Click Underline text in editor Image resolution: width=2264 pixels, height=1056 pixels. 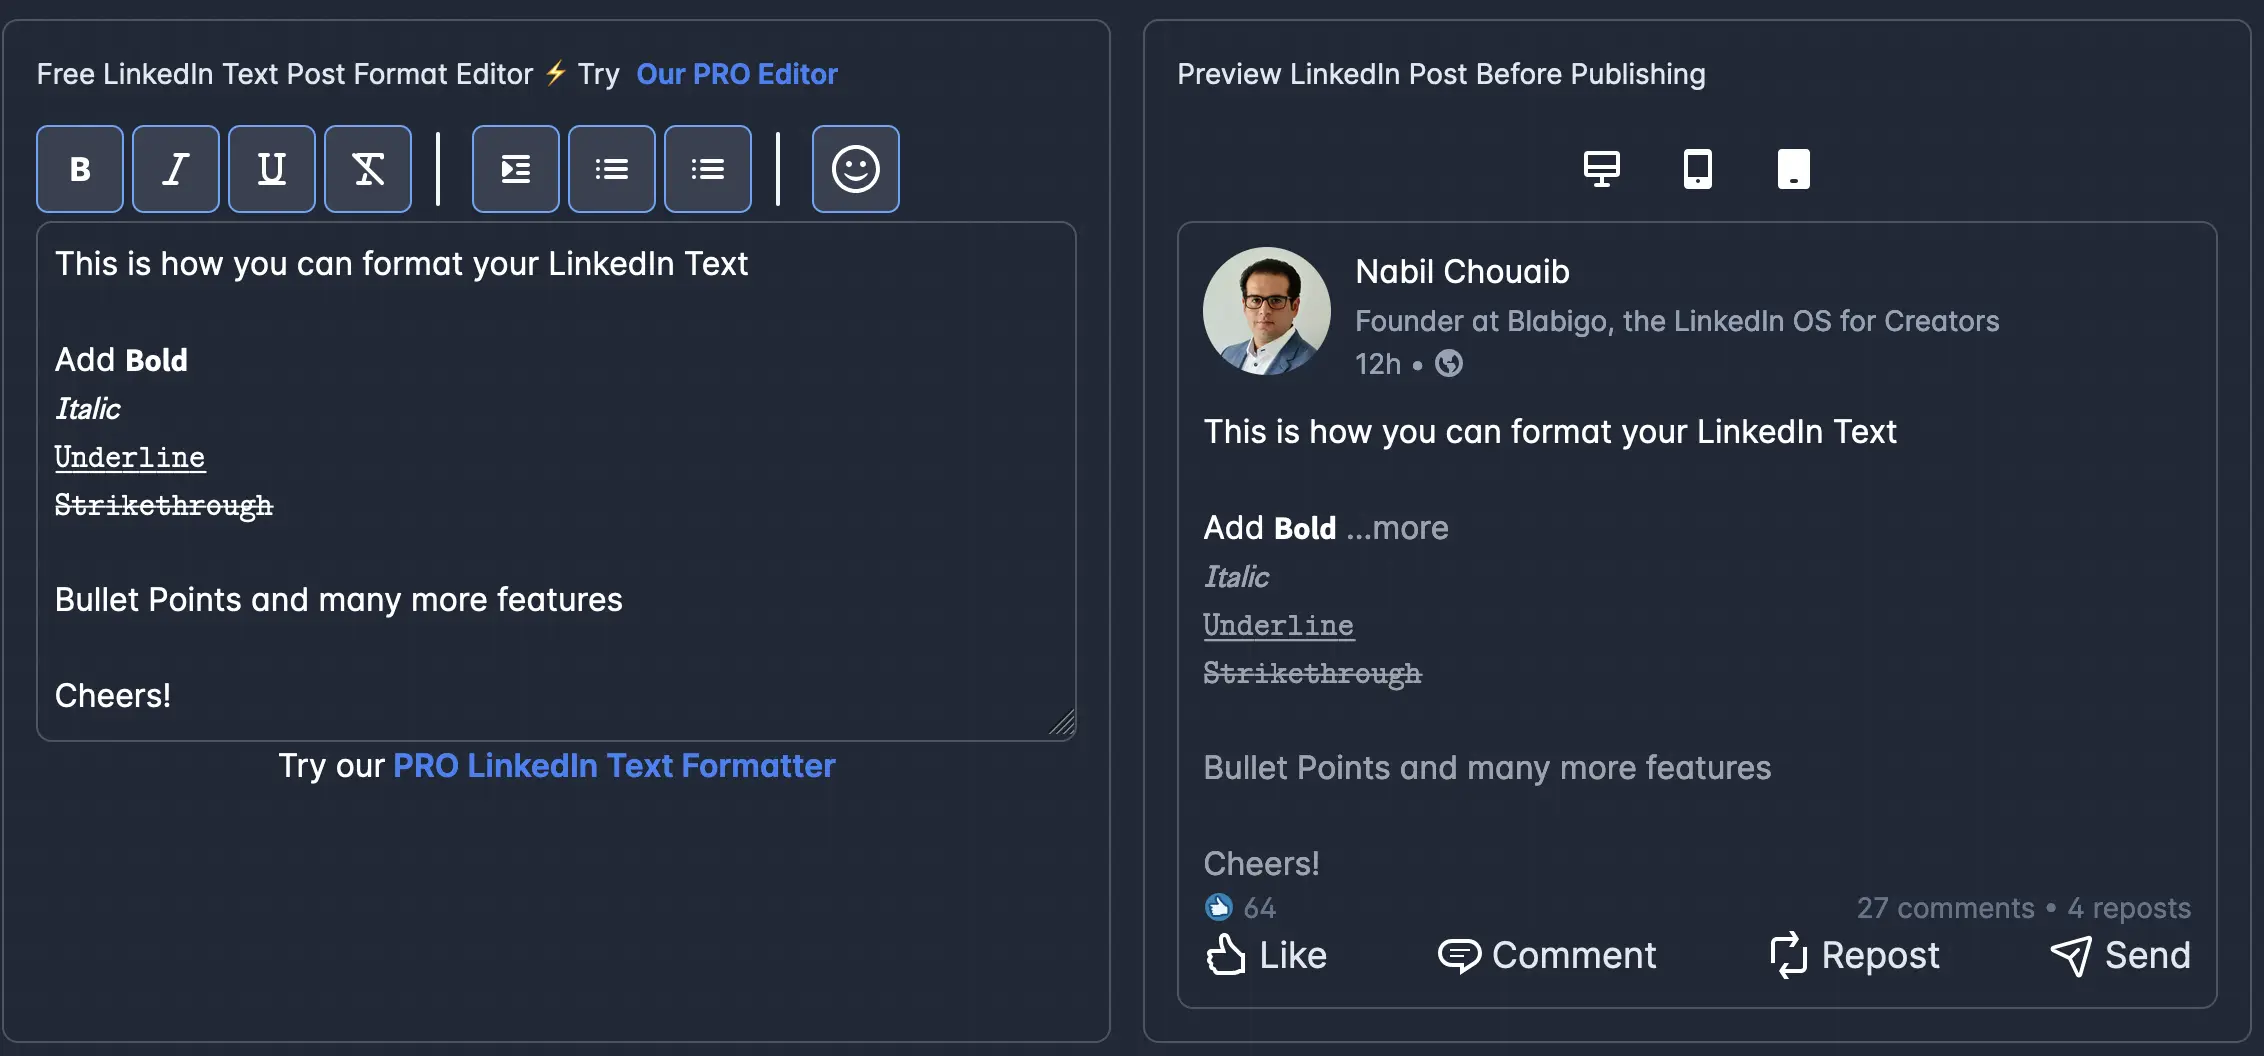click(130, 457)
